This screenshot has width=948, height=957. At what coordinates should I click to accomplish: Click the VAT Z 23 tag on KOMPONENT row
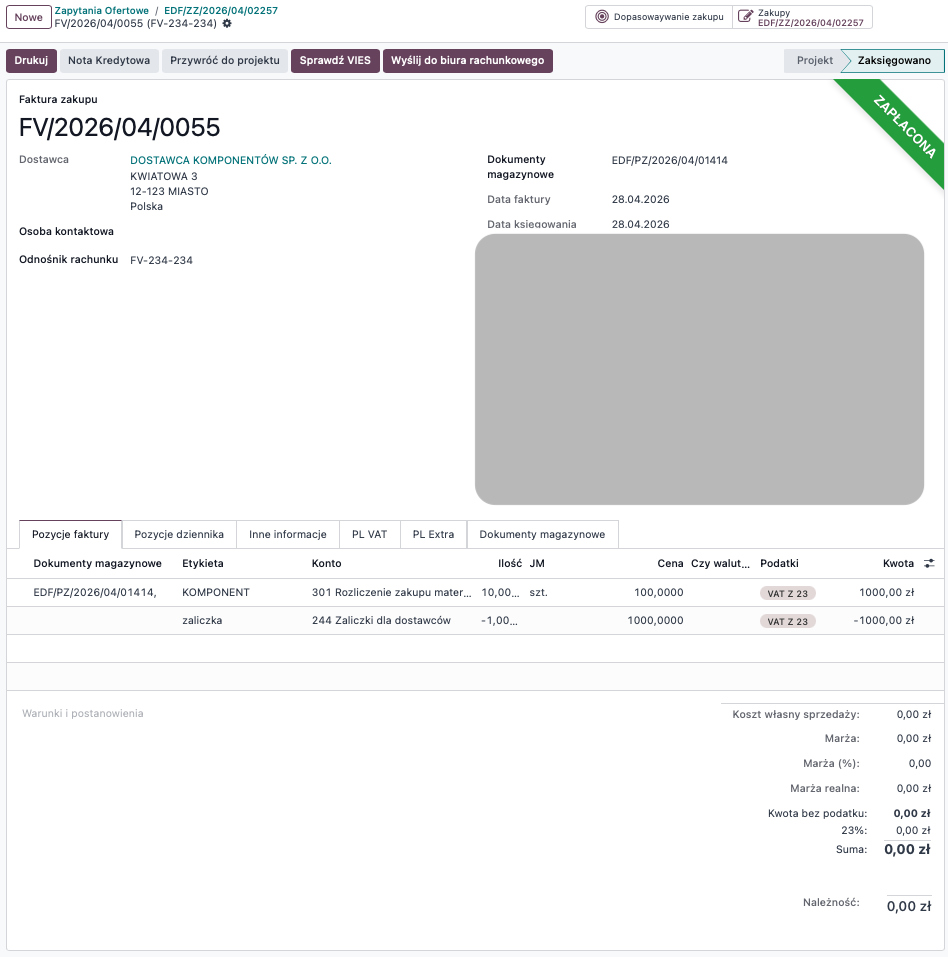tap(787, 593)
